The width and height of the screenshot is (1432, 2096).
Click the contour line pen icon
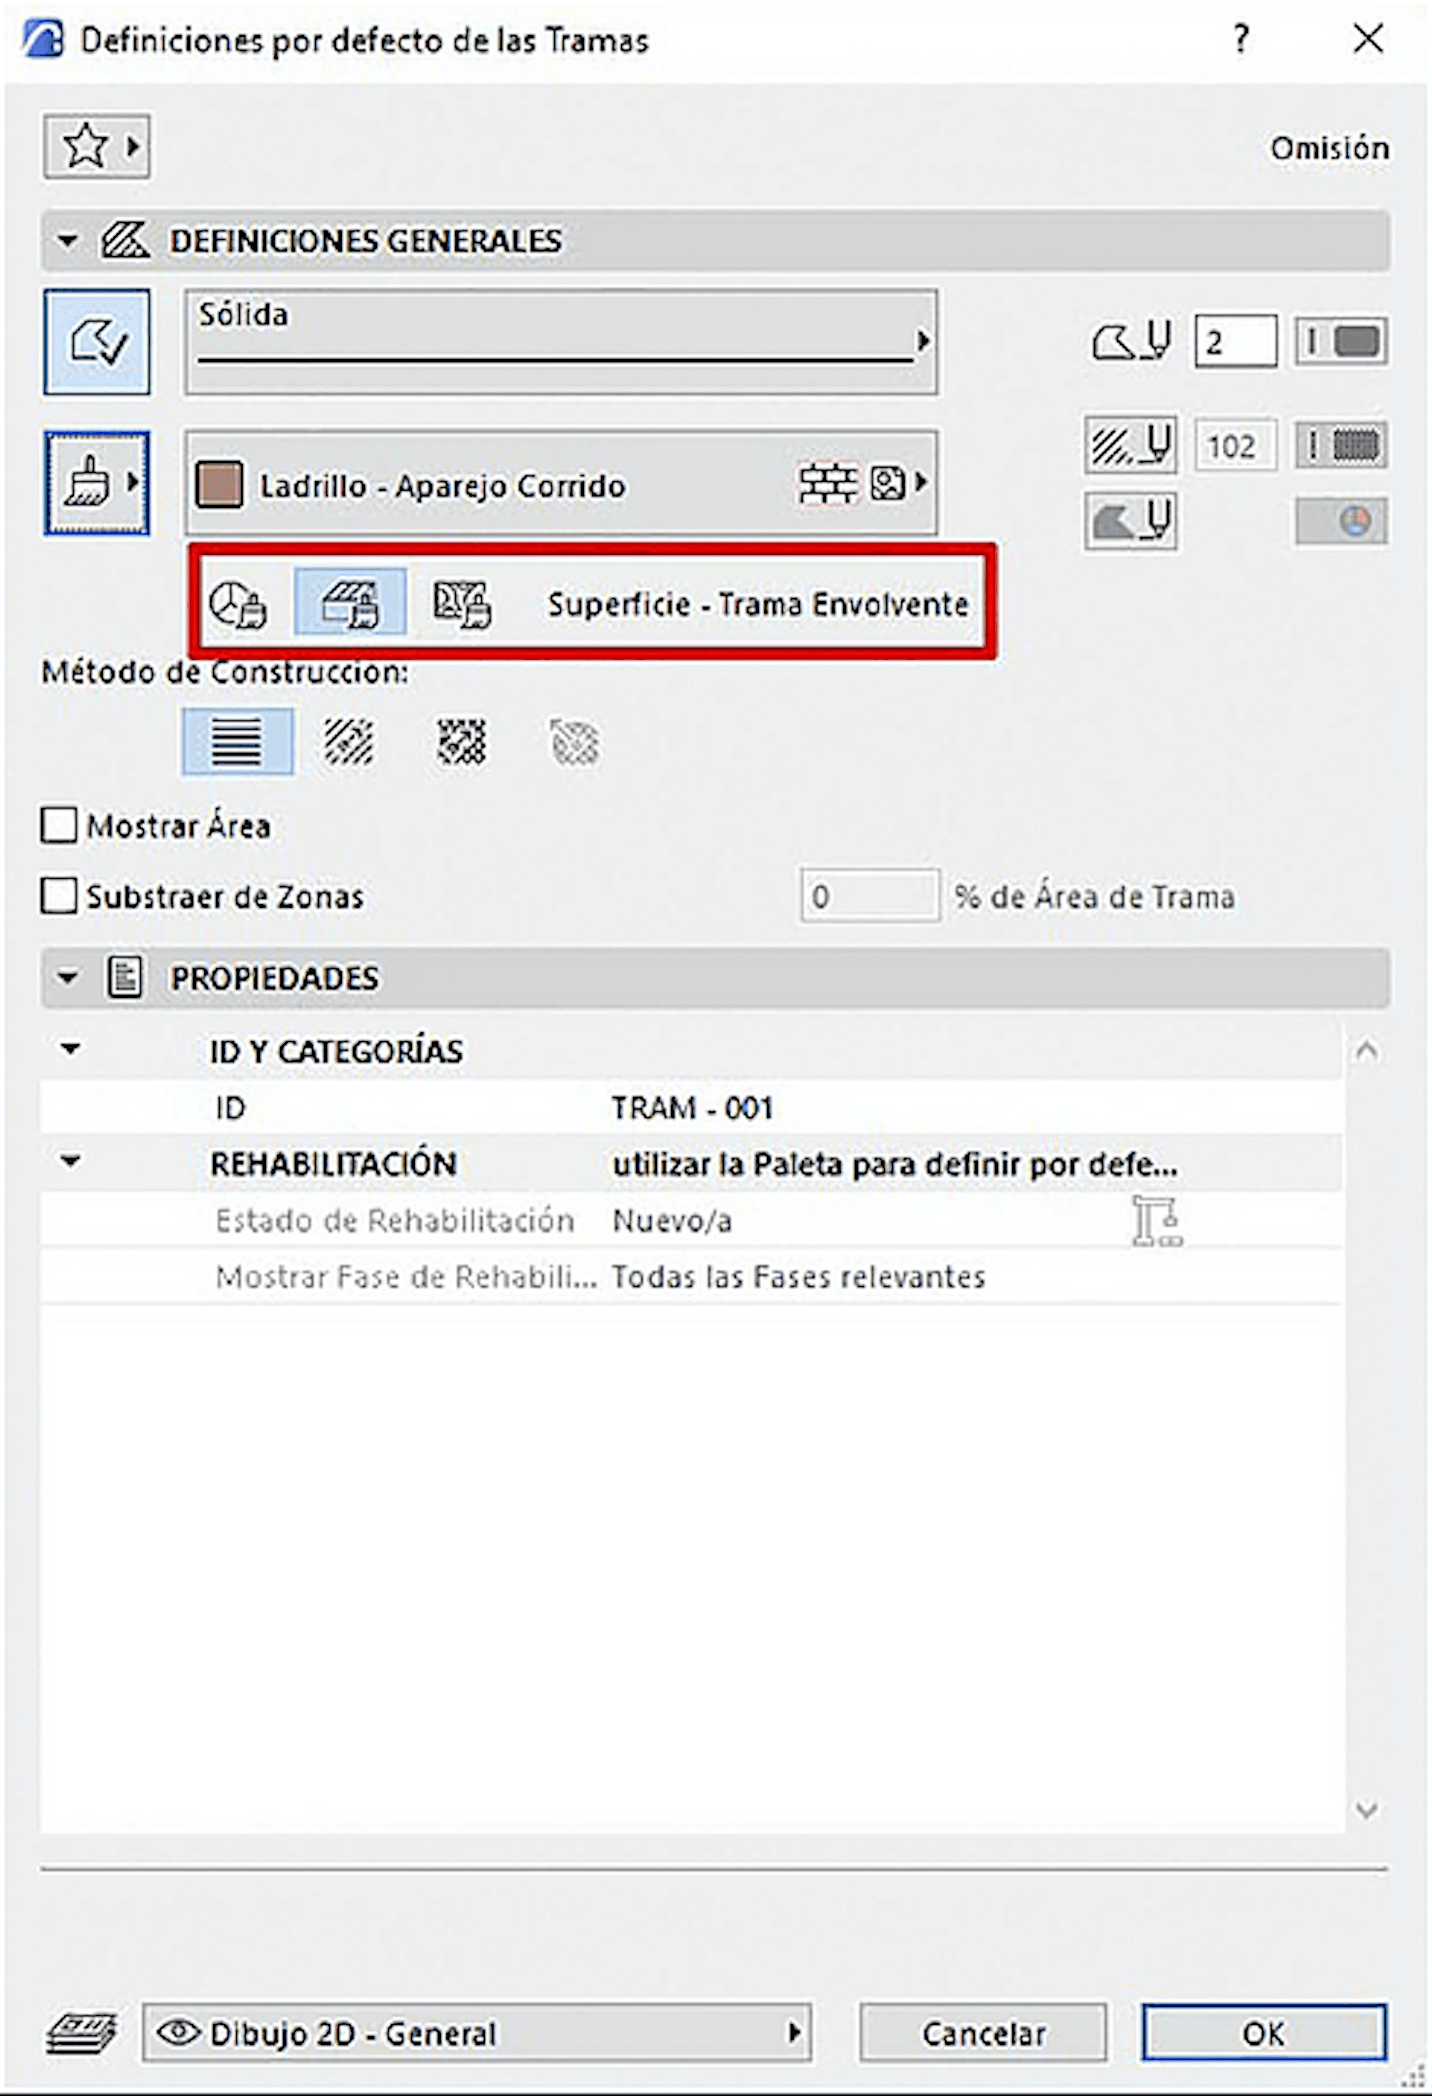[1130, 342]
